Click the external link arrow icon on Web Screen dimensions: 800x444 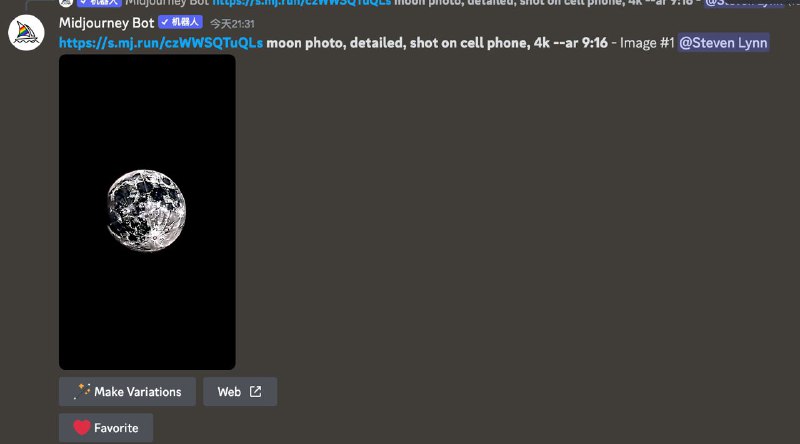[255, 391]
